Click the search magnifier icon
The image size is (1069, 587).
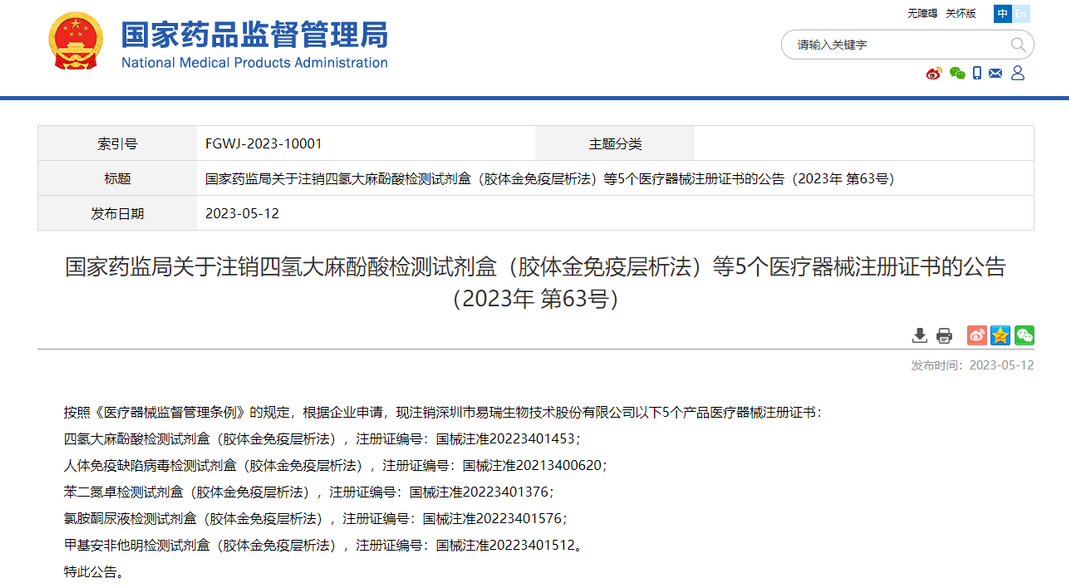pyautogui.click(x=1018, y=45)
